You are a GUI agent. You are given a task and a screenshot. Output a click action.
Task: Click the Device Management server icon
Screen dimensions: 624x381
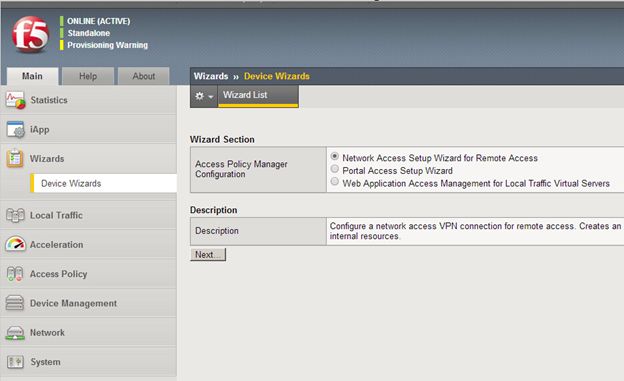coord(15,303)
